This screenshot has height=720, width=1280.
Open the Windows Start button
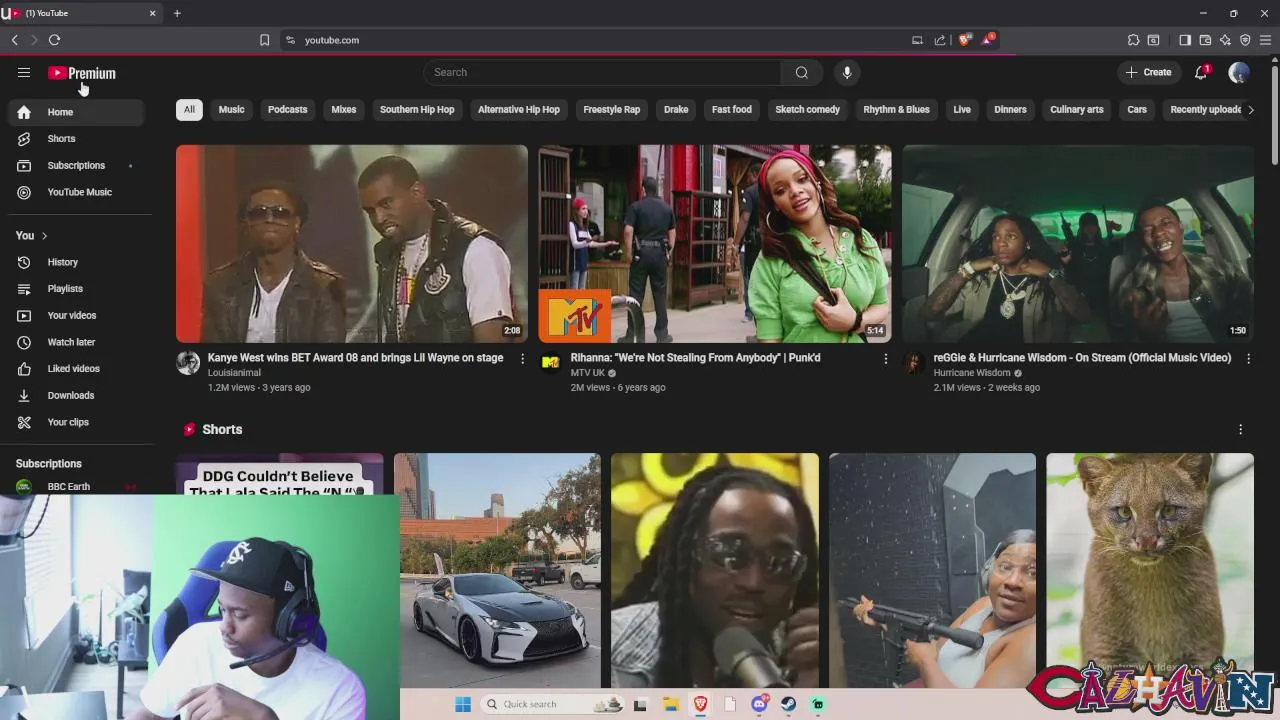tap(463, 704)
